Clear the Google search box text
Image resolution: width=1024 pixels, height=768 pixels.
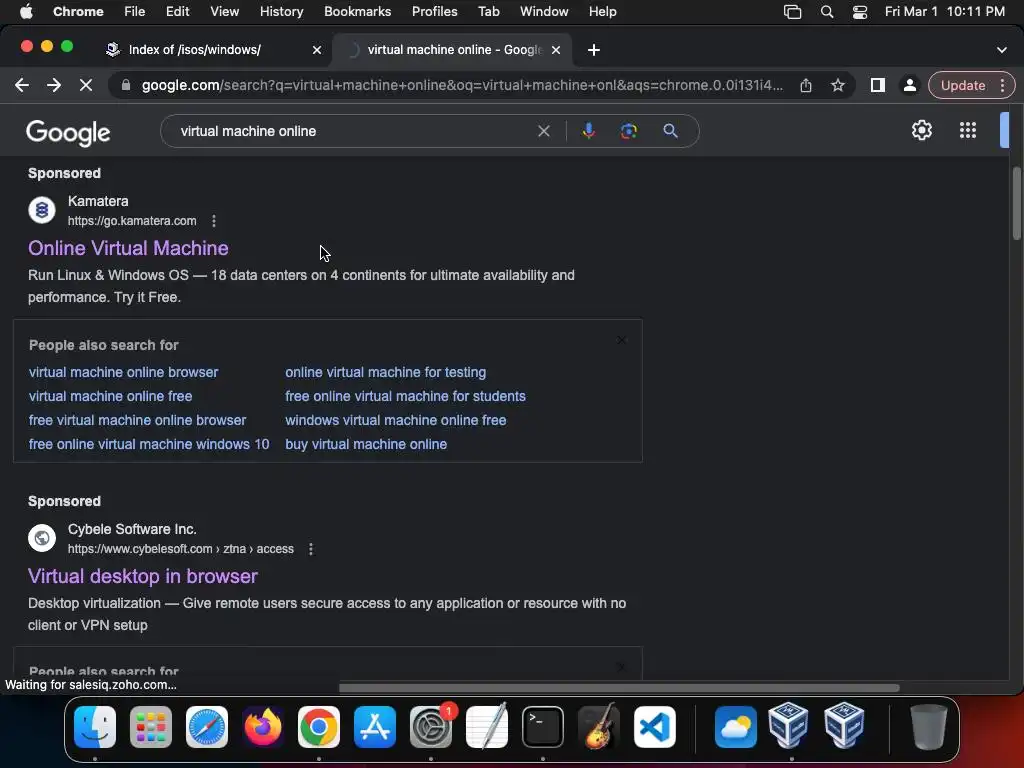tap(543, 131)
